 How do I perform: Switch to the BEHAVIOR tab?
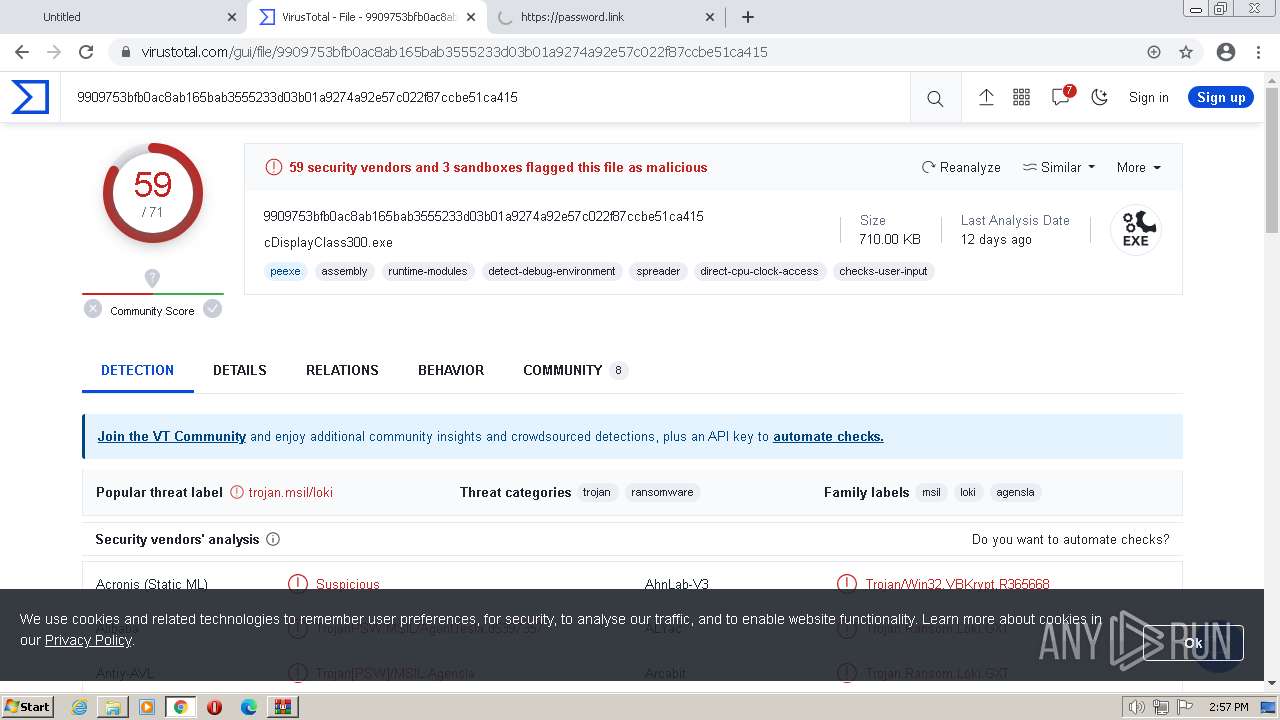pos(451,370)
